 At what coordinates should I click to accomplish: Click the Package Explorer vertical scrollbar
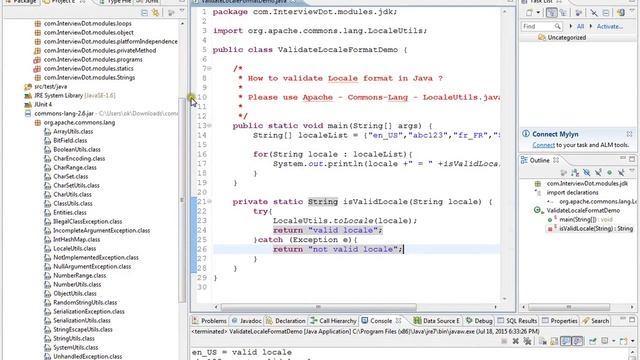pos(182,200)
